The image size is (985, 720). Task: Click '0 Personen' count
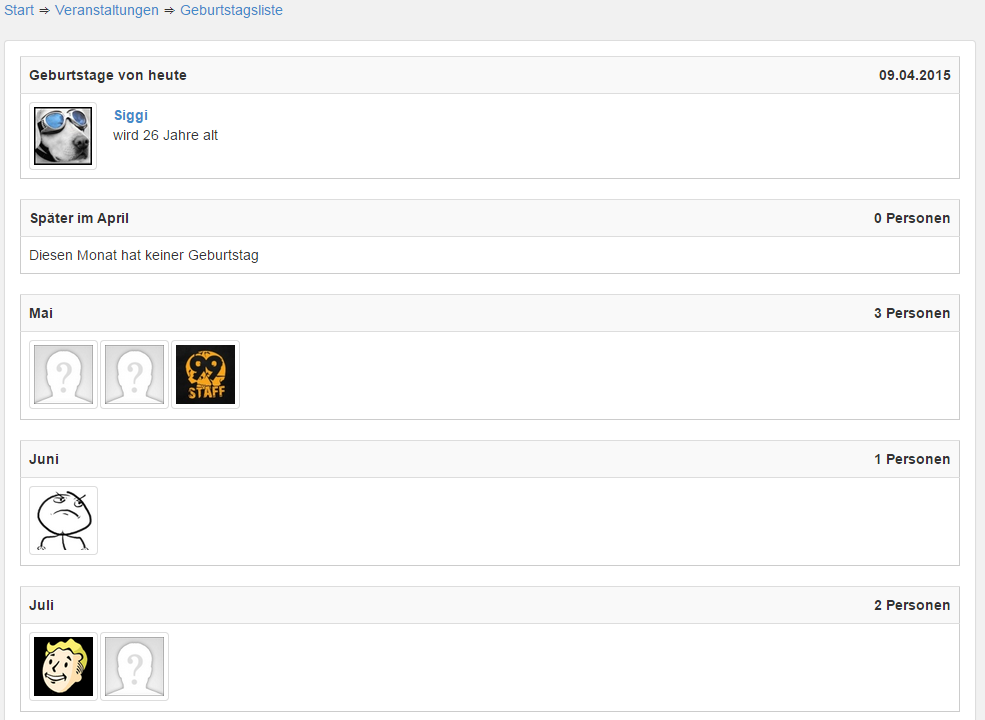pyautogui.click(x=912, y=218)
